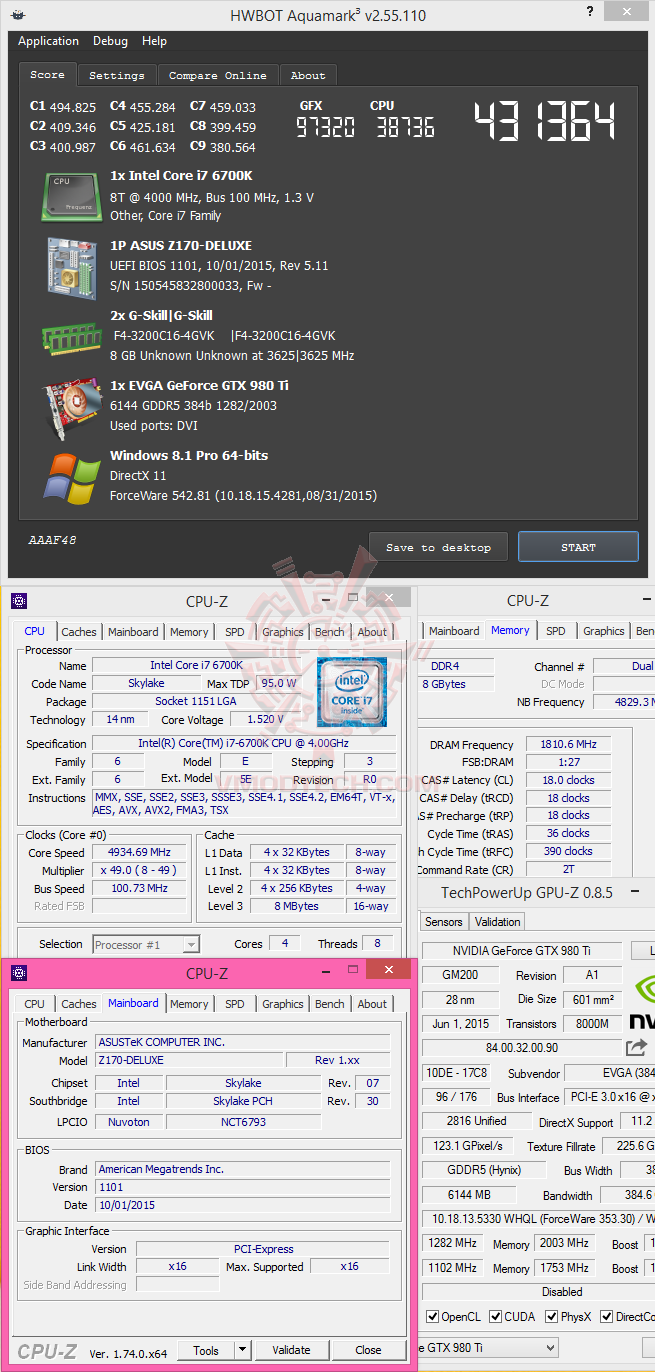Open the Mainboard tab in the Memory CPU-Z window

(x=454, y=631)
